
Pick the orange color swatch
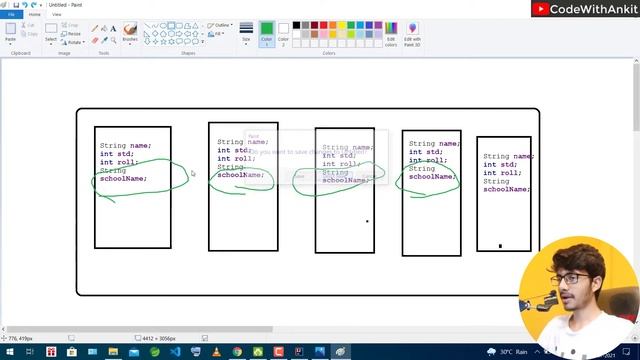[333, 25]
